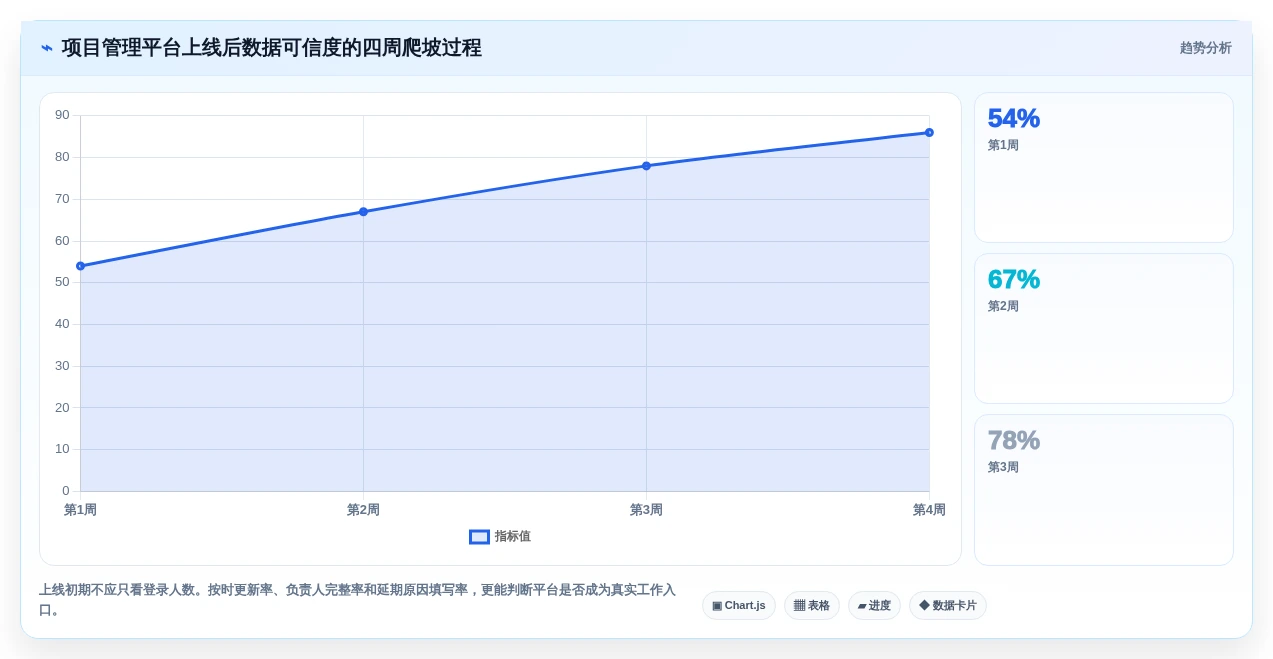Open the 67% 第2周 stat card
This screenshot has width=1273, height=659.
1104,329
